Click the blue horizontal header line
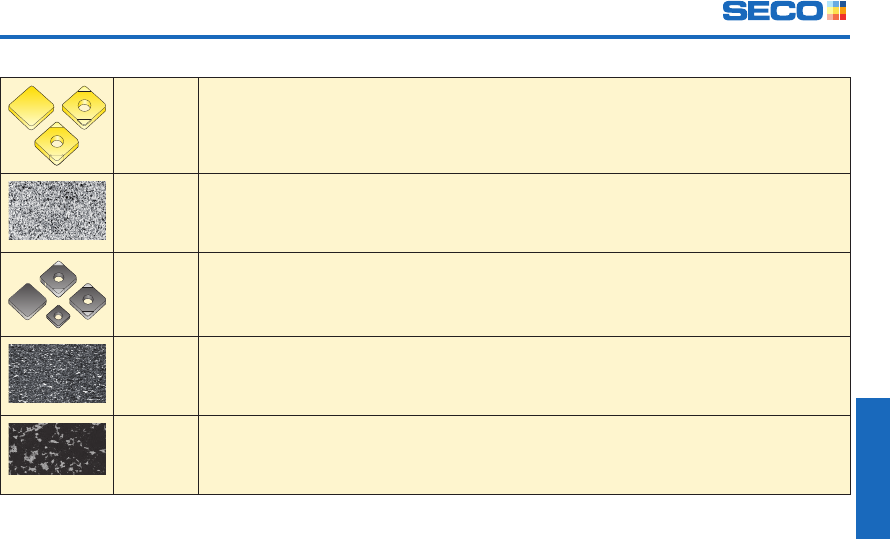The image size is (890, 539). pyautogui.click(x=425, y=37)
